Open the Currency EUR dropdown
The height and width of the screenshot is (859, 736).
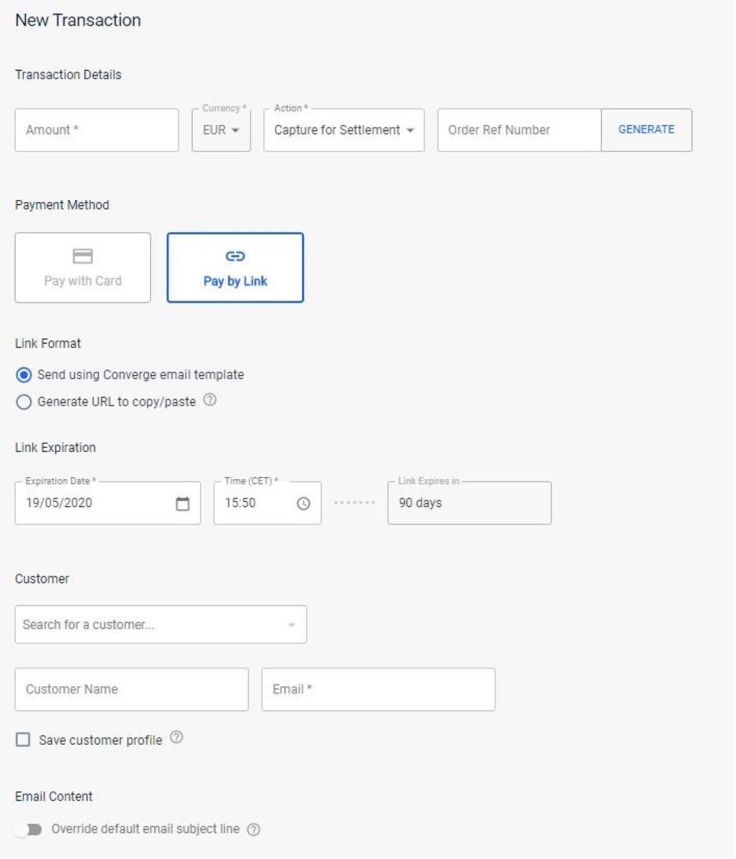pos(221,130)
